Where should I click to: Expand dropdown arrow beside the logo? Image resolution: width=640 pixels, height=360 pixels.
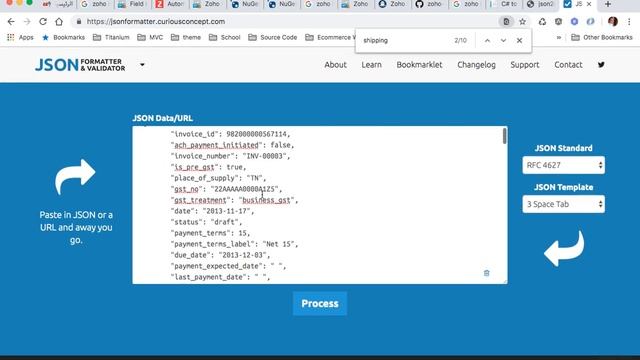pos(142,64)
